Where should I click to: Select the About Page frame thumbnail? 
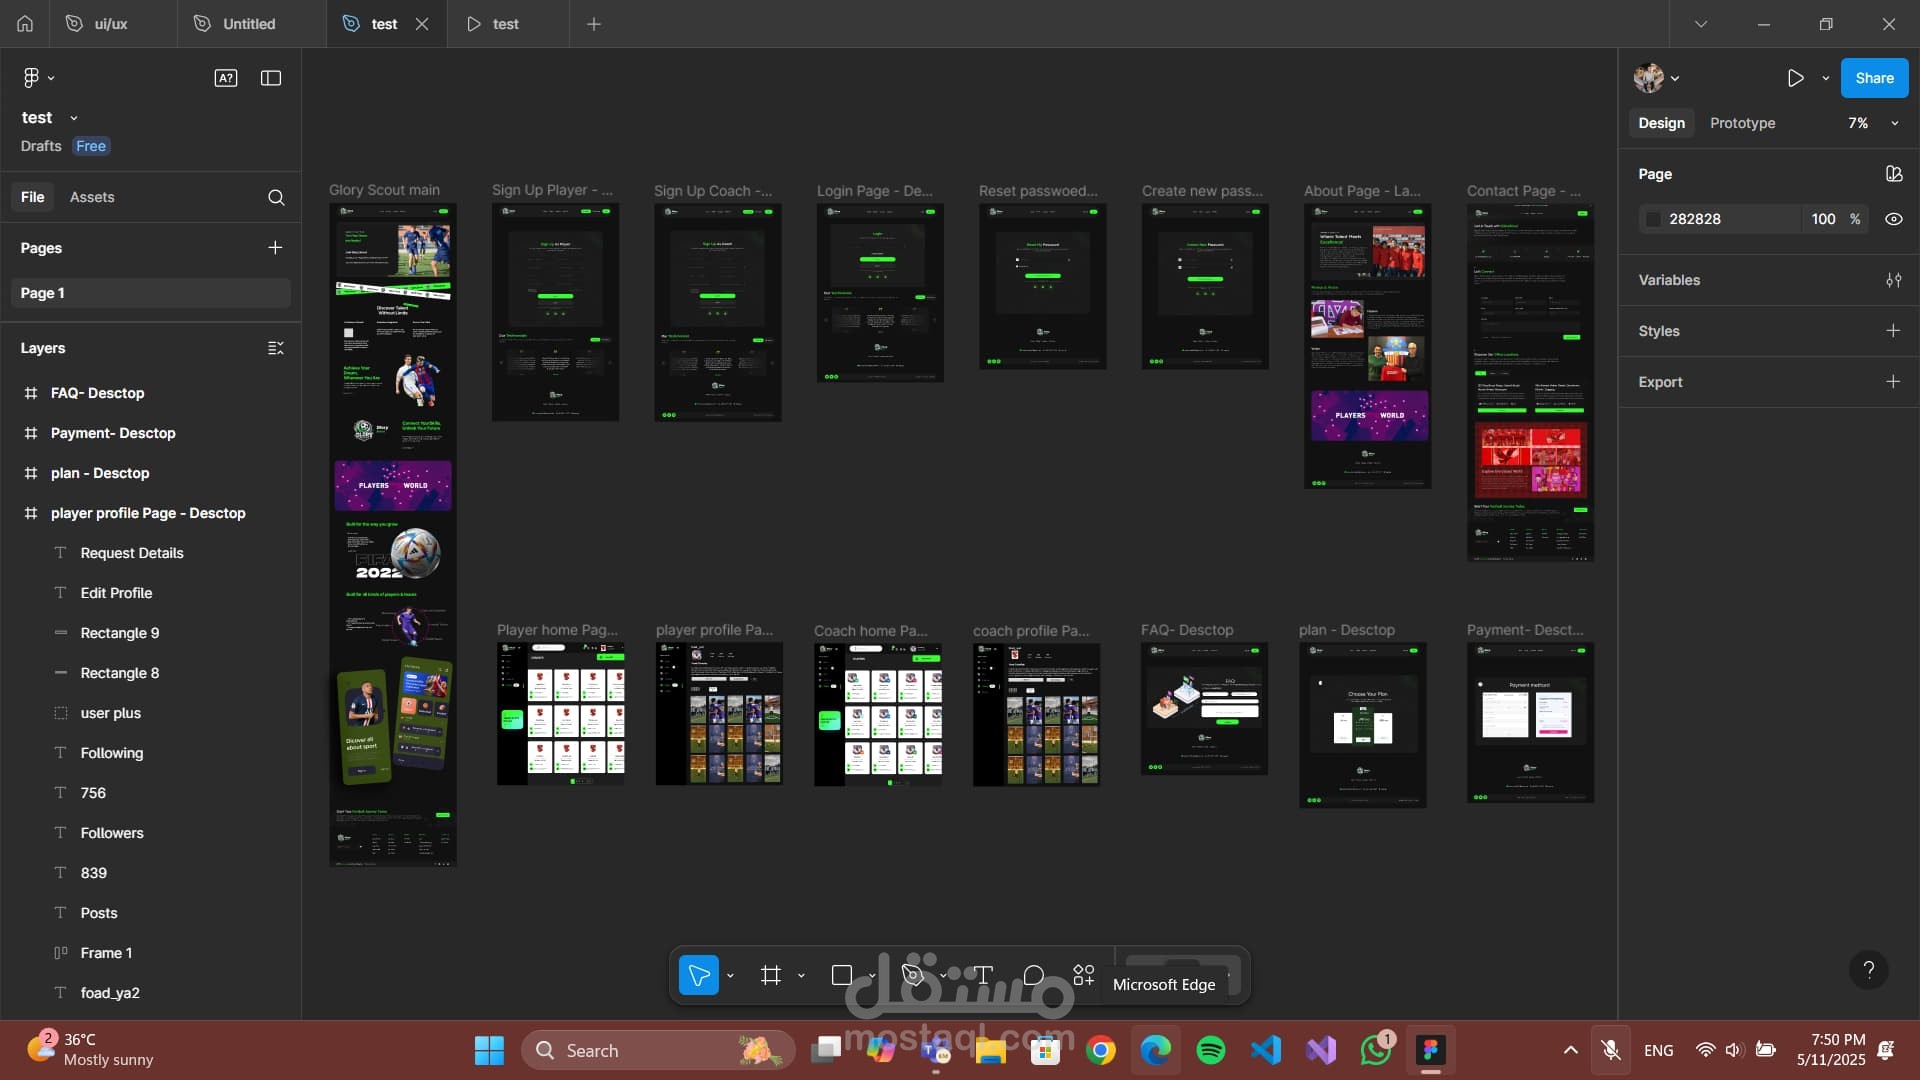pos(1367,346)
